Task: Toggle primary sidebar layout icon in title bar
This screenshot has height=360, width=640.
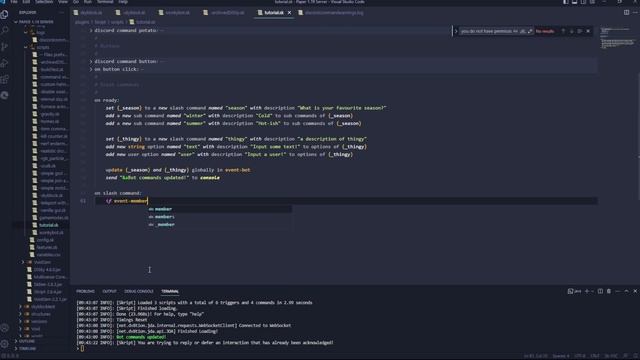Action: (x=566, y=2)
